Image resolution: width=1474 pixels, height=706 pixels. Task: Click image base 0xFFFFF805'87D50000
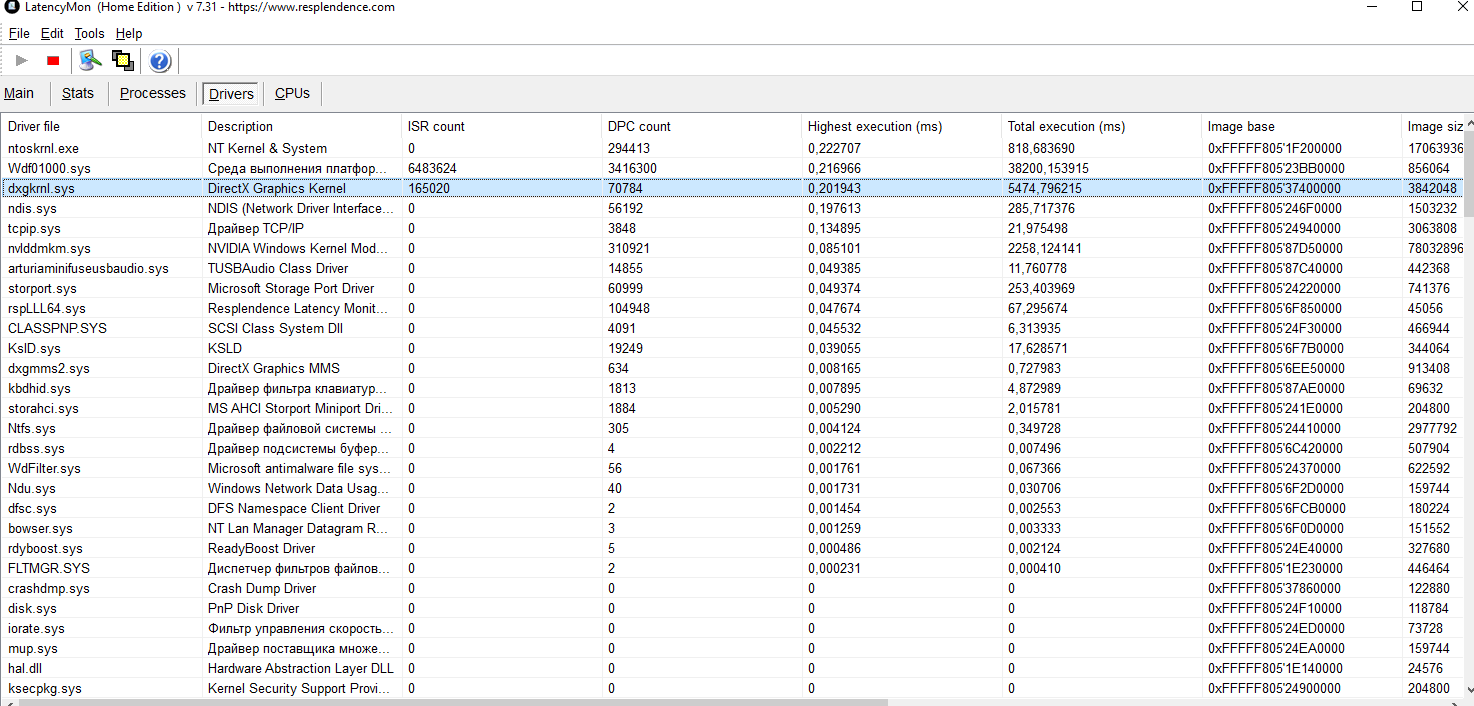(1276, 248)
